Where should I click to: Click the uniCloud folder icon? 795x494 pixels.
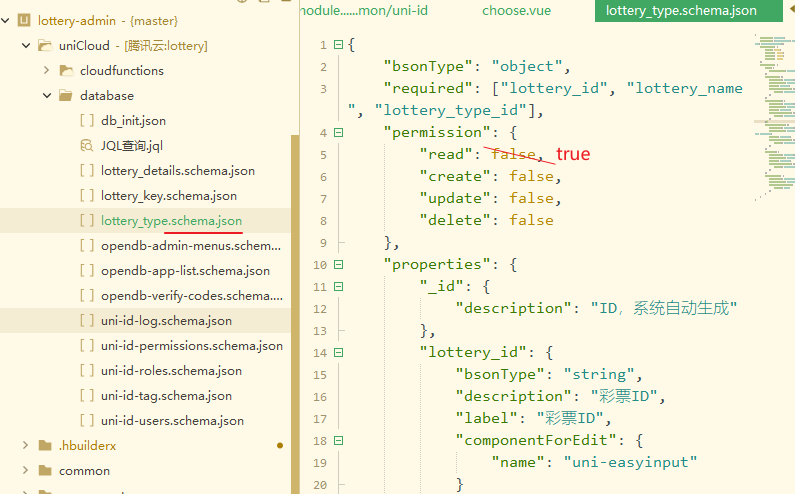coord(45,46)
